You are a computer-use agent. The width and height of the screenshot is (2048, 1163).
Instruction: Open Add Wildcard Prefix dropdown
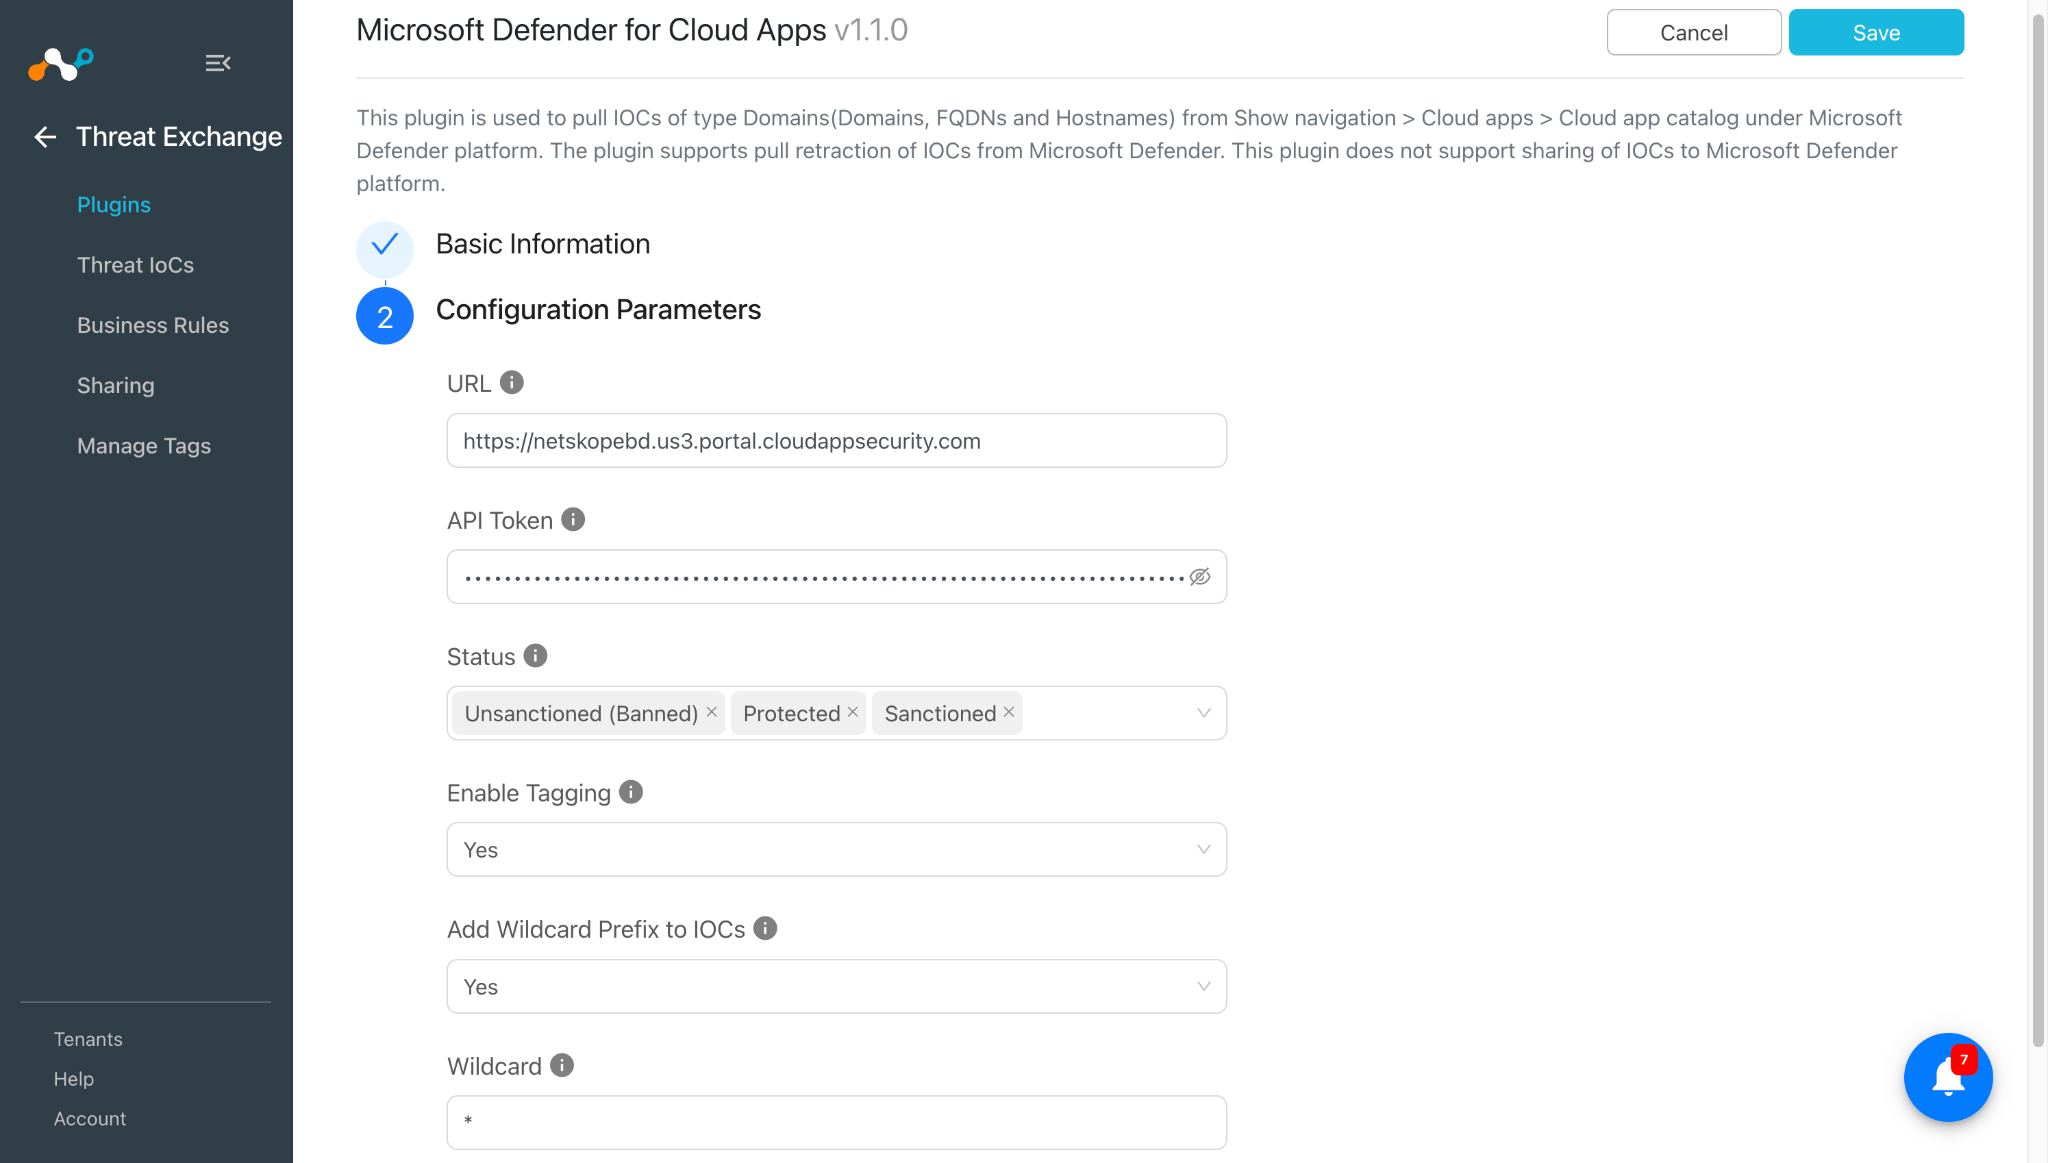coord(836,987)
